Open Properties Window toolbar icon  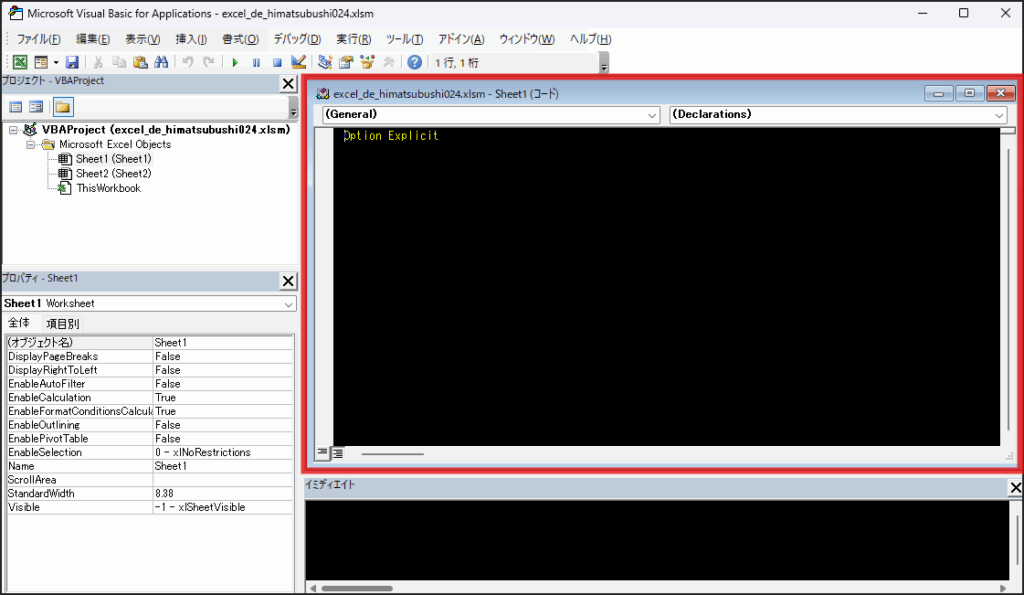[345, 62]
